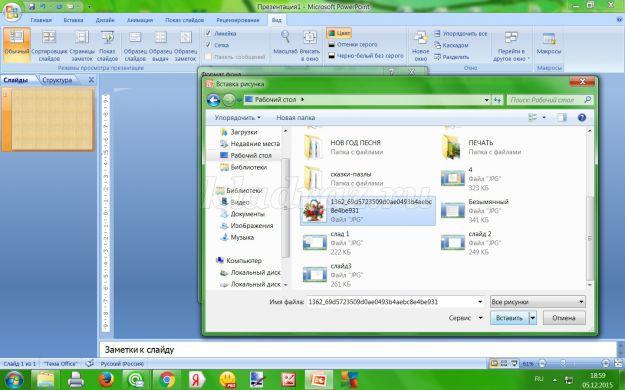
Task: Toggle the Сетка checkbox
Action: (208, 45)
